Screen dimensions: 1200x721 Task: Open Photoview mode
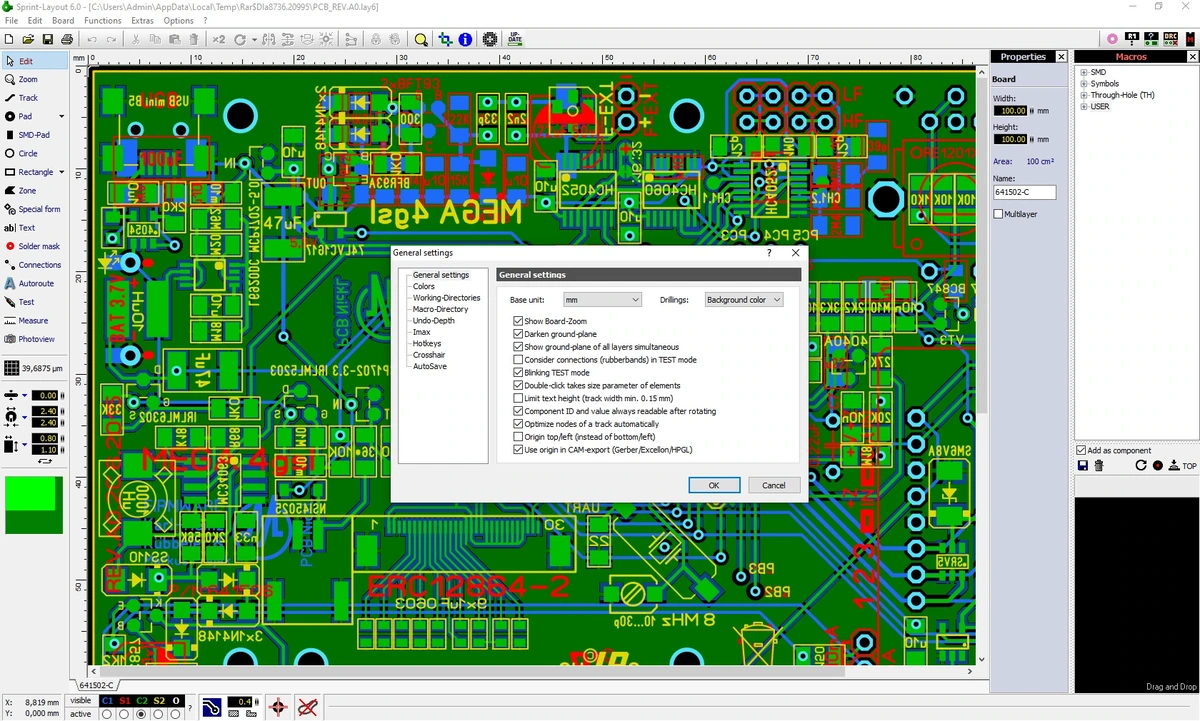(37, 339)
